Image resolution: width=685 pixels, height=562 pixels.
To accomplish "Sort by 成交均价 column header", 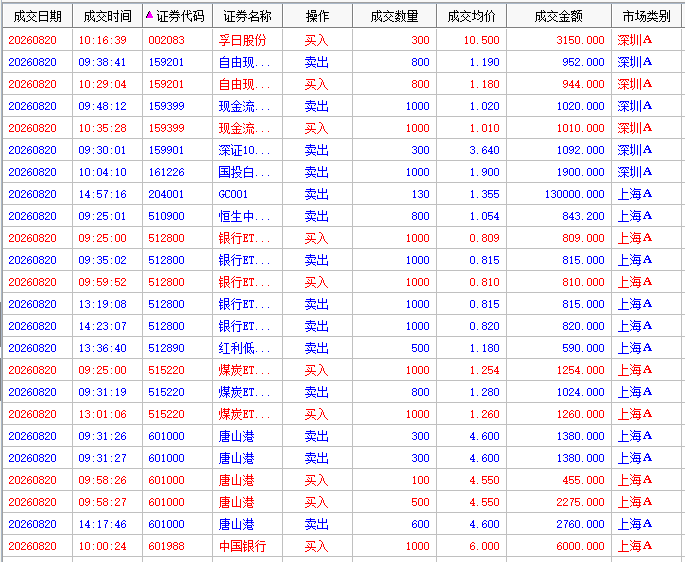I will (x=471, y=17).
